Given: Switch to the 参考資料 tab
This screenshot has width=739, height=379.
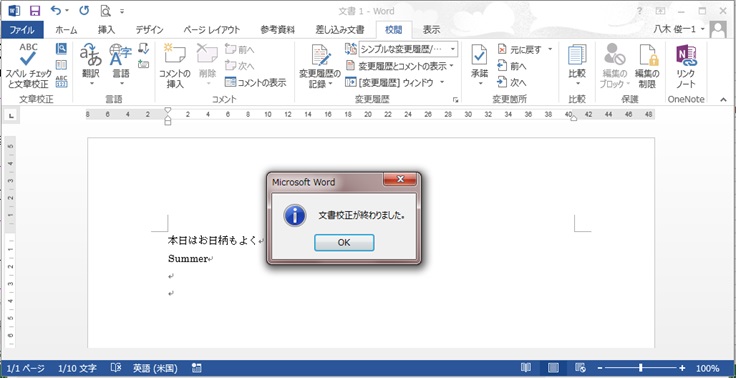Looking at the screenshot, I should 278,30.
